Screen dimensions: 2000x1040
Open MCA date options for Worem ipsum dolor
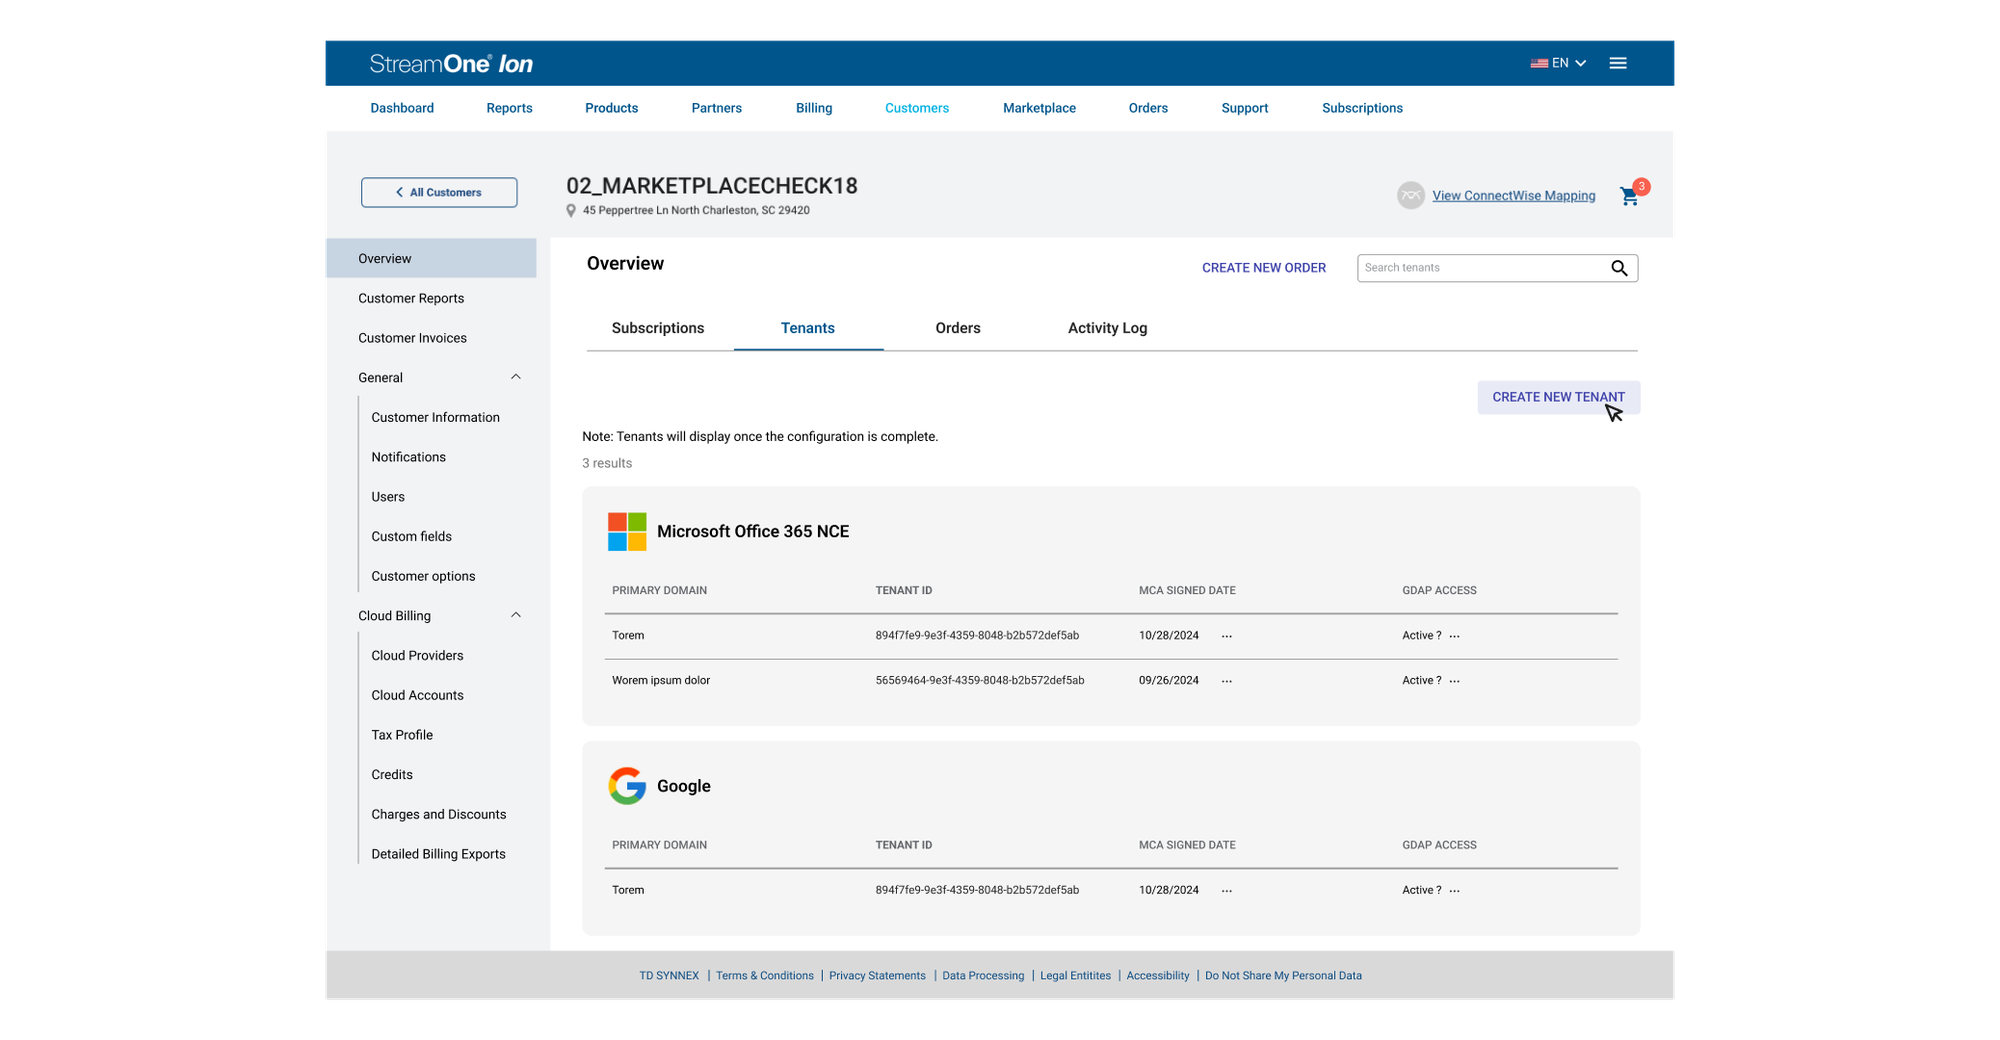tap(1227, 681)
